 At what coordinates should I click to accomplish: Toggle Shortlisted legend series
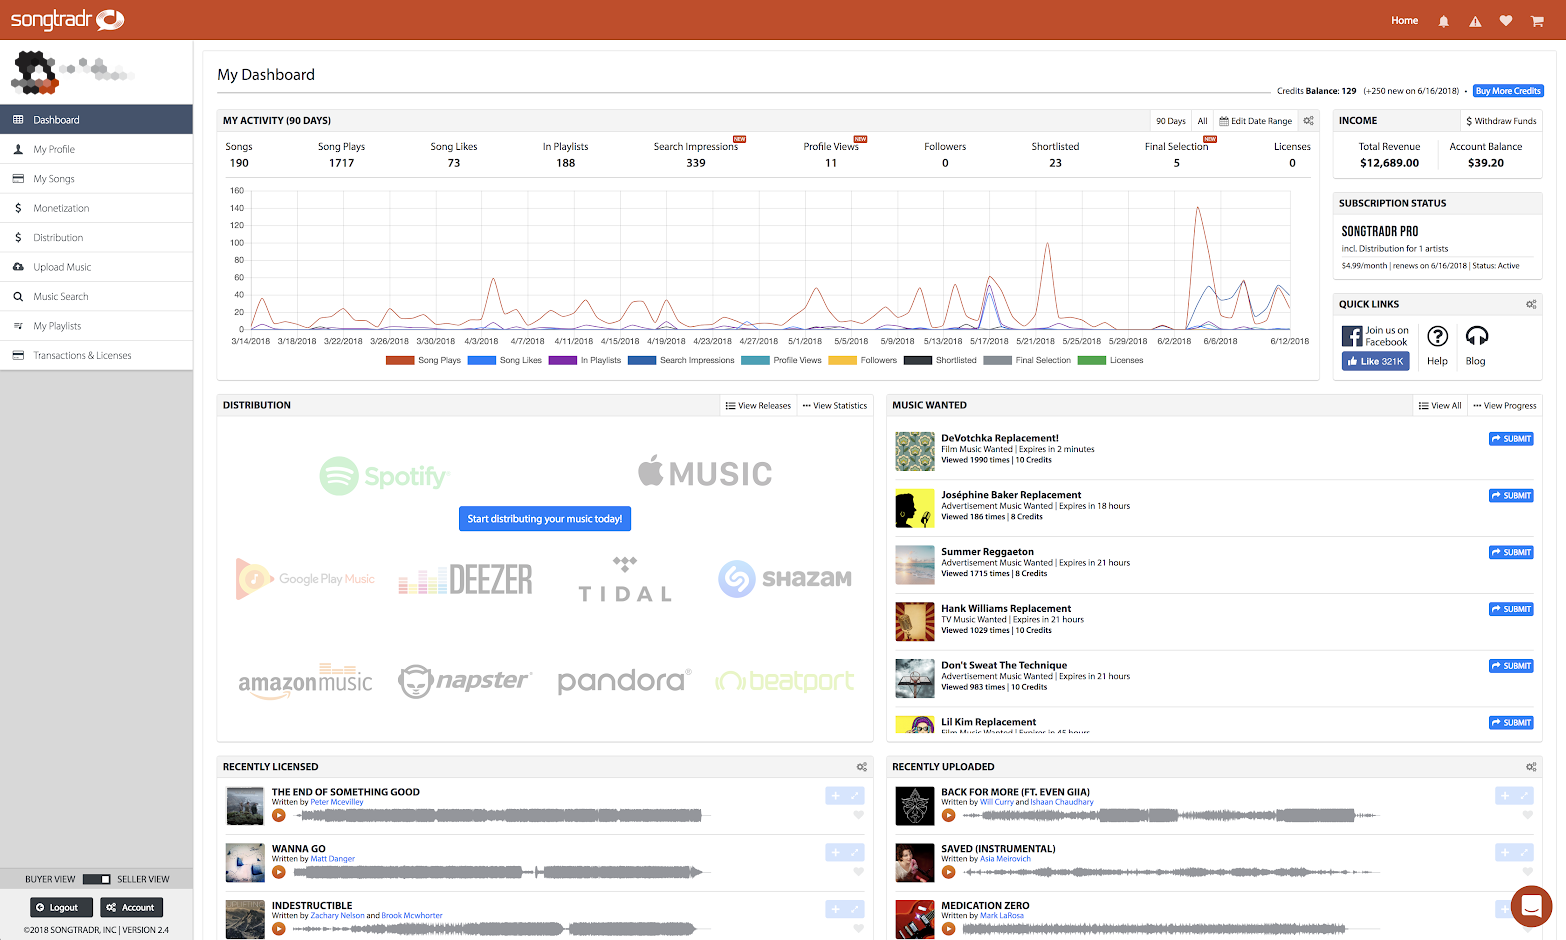940,360
